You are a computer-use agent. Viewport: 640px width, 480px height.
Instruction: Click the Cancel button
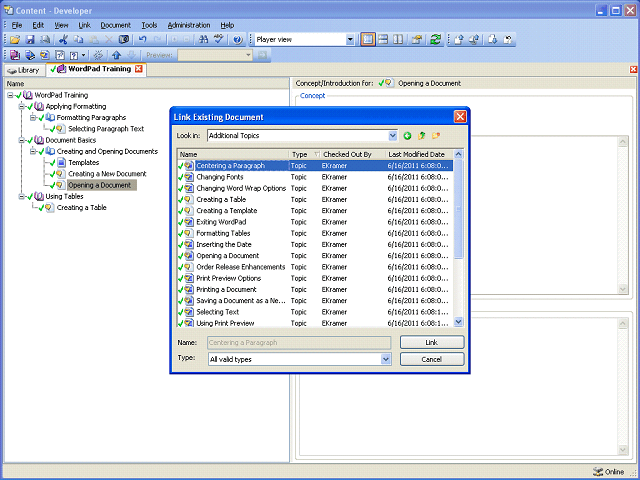(432, 359)
